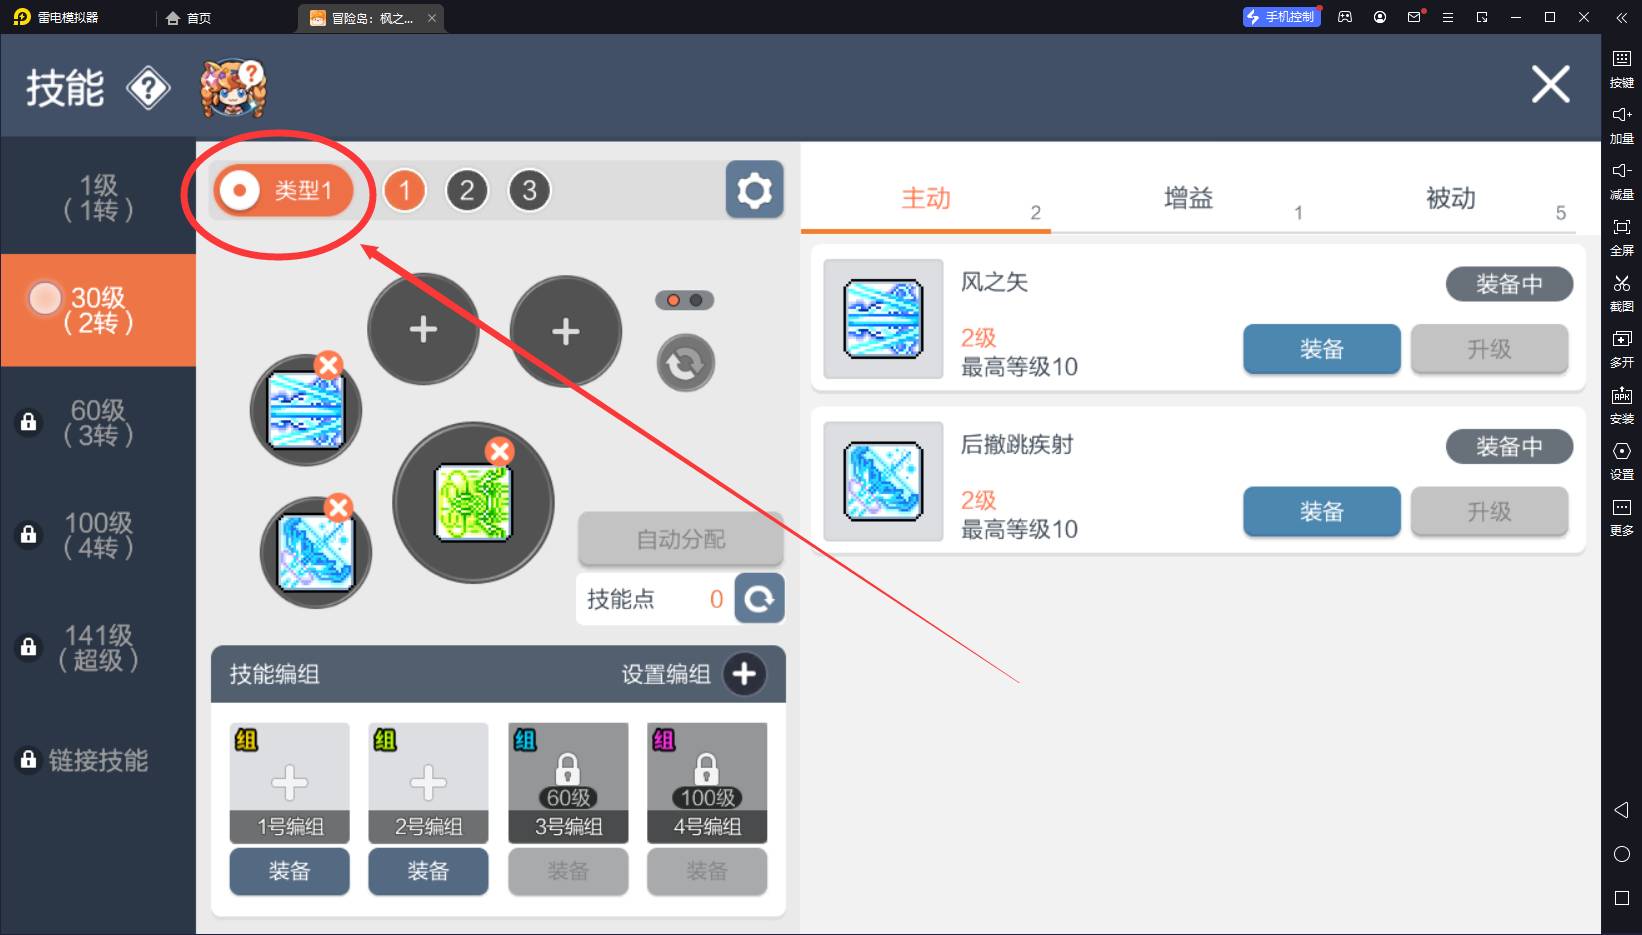Close the 冒险岛 game tab

click(x=432, y=18)
